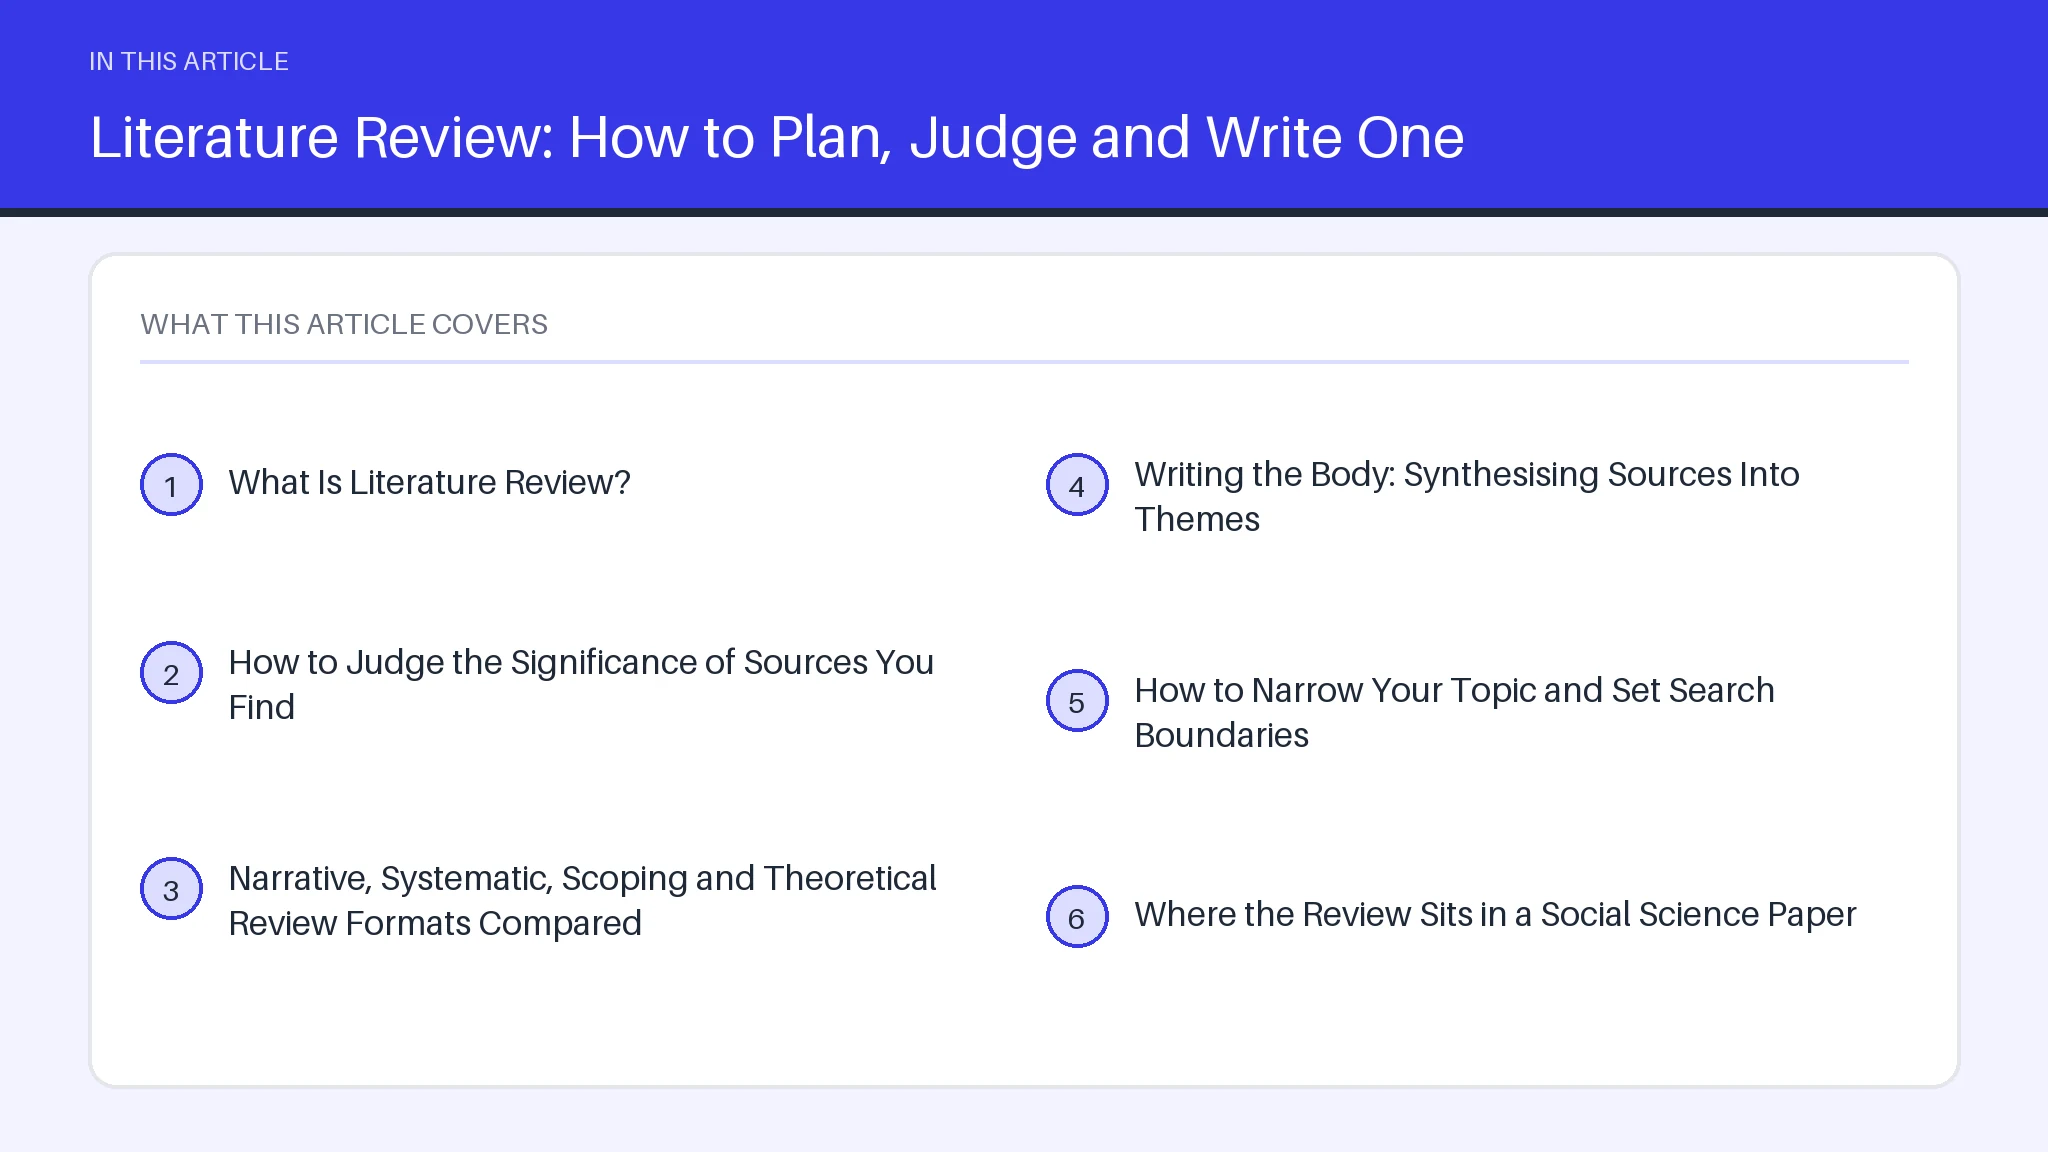
Task: Click the 'IN THIS ARTICLE' label
Action: click(189, 61)
